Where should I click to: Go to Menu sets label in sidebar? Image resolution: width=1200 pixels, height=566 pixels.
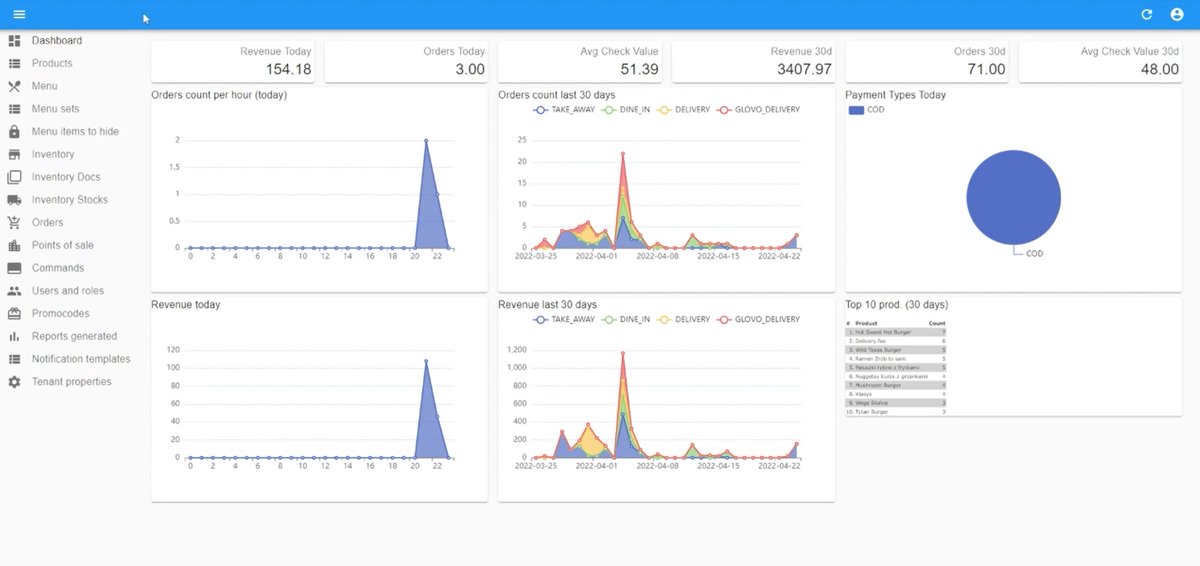[55, 109]
